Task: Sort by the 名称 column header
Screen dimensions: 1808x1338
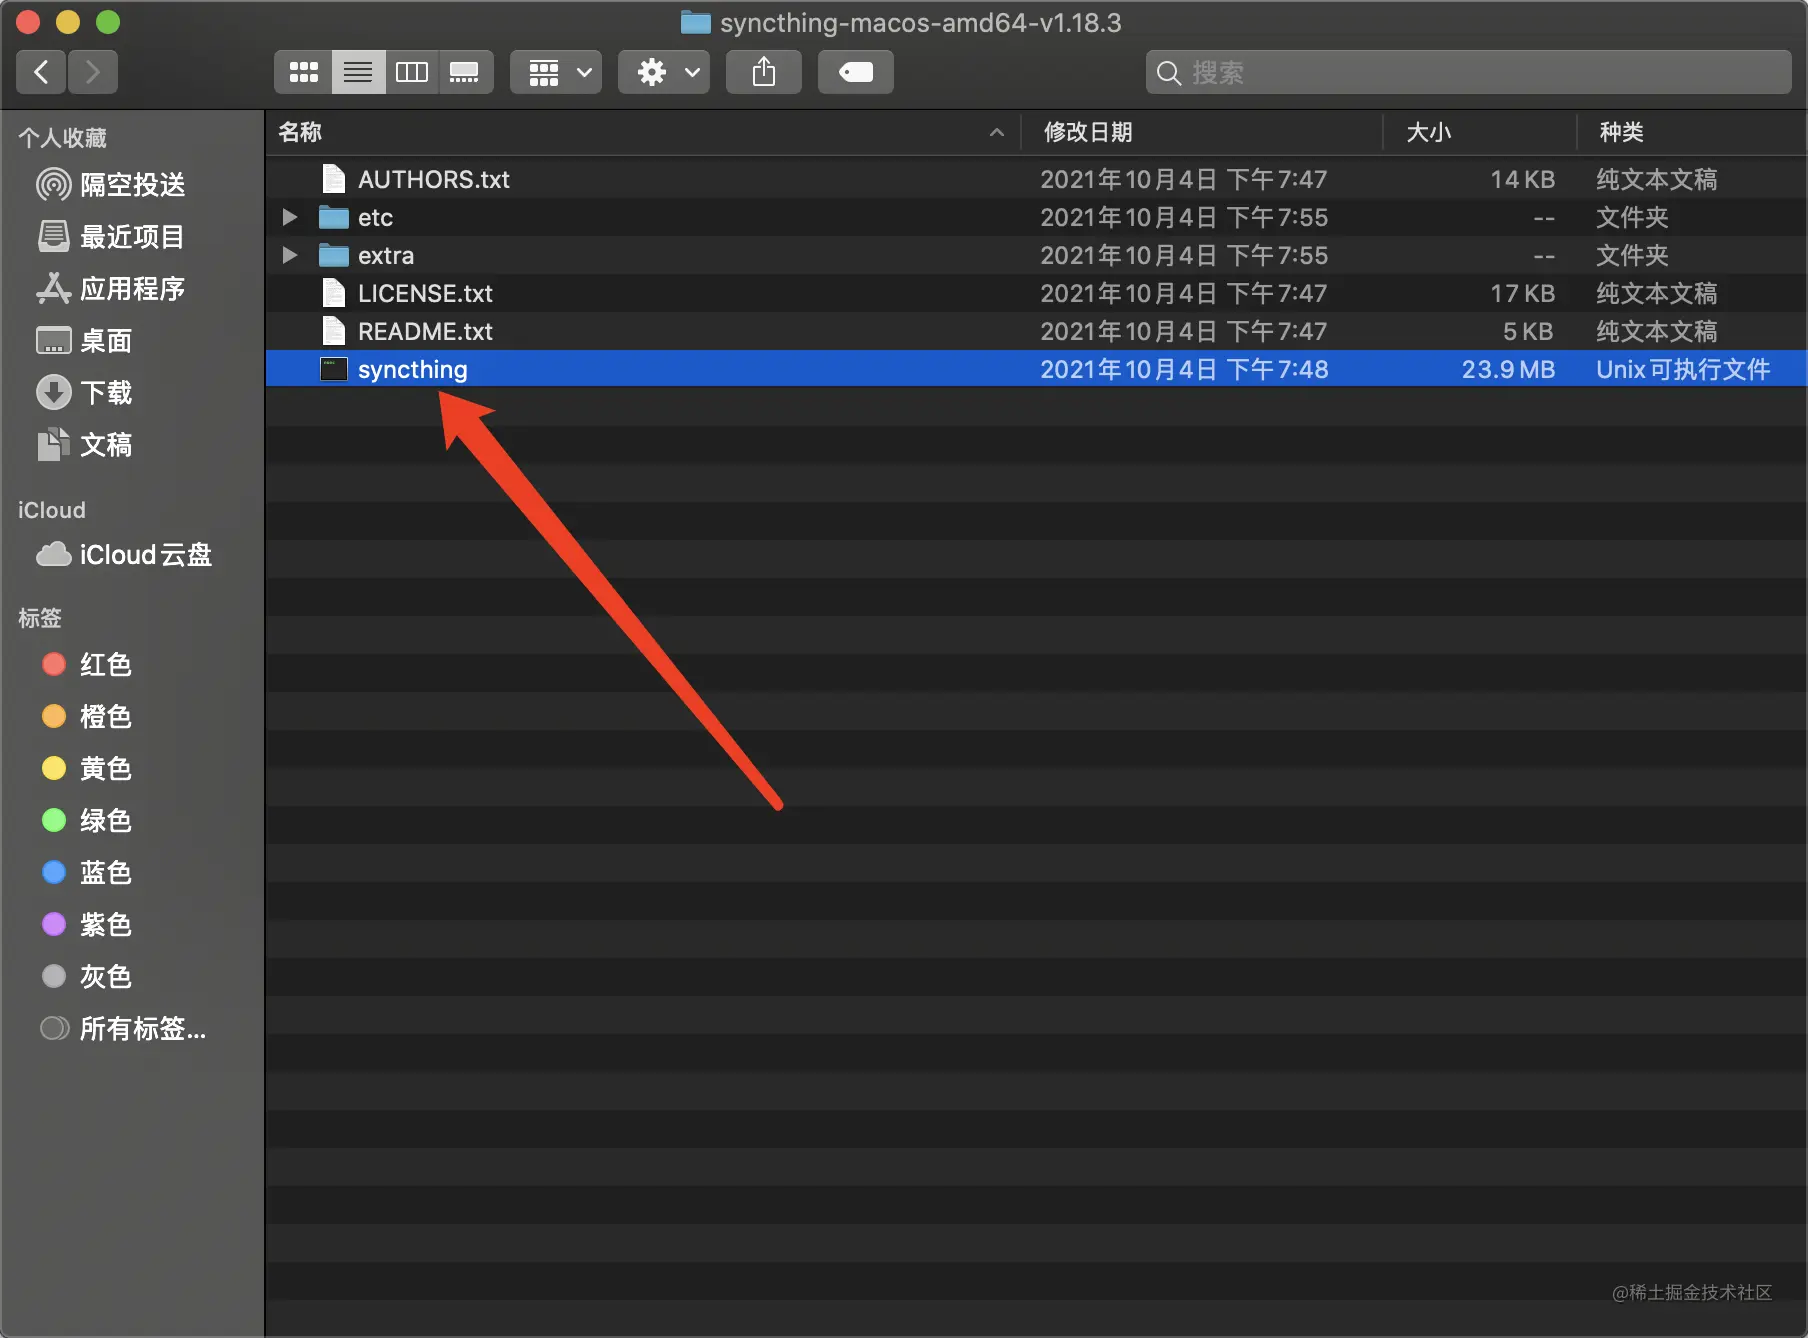Action: pos(642,132)
